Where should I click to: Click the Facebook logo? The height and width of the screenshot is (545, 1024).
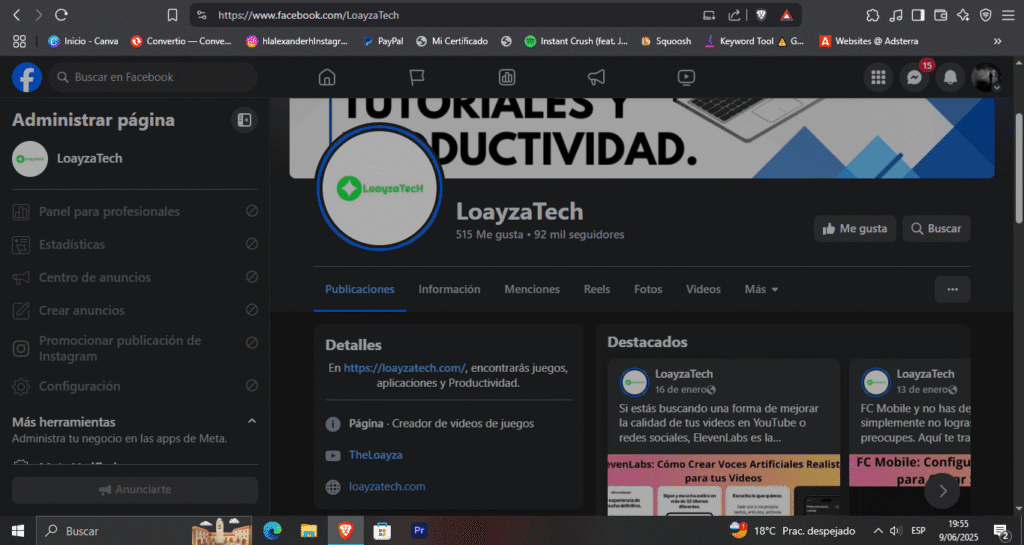(x=27, y=77)
